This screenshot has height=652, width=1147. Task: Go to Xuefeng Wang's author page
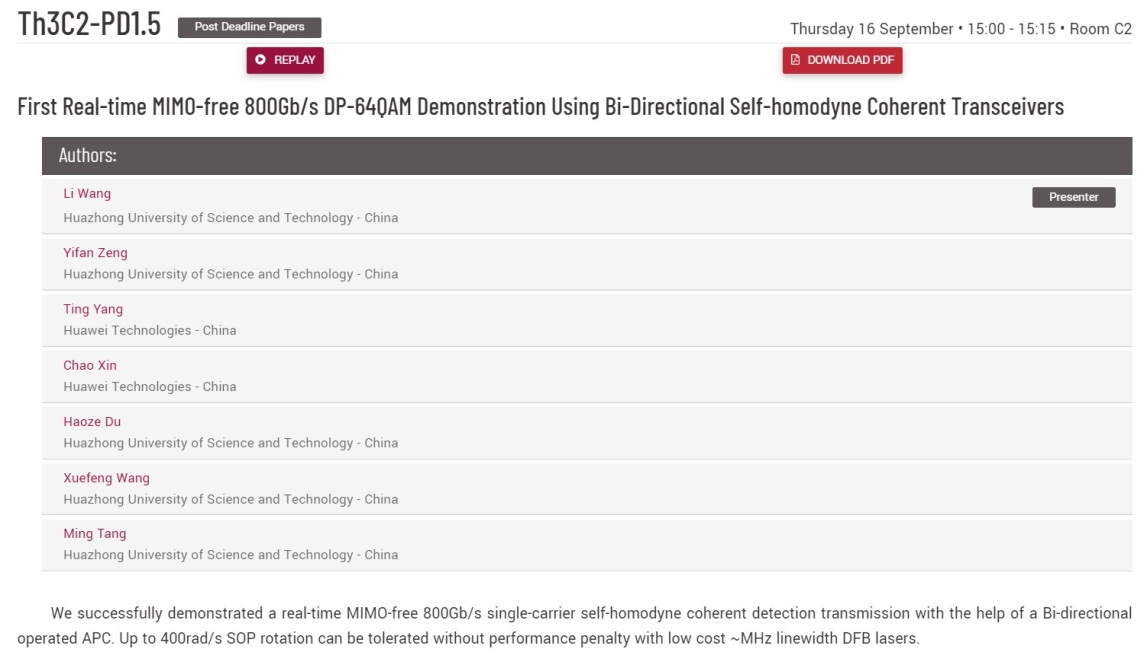click(106, 478)
